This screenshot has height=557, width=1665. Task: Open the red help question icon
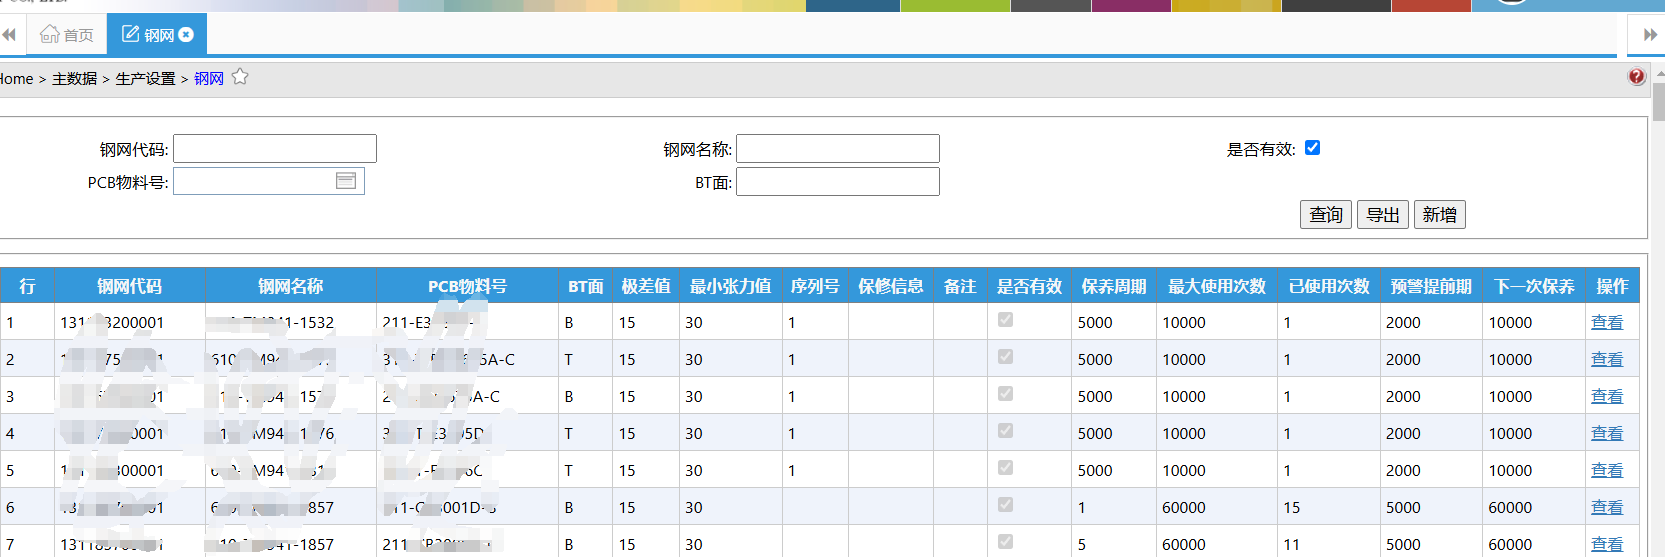pyautogui.click(x=1637, y=77)
